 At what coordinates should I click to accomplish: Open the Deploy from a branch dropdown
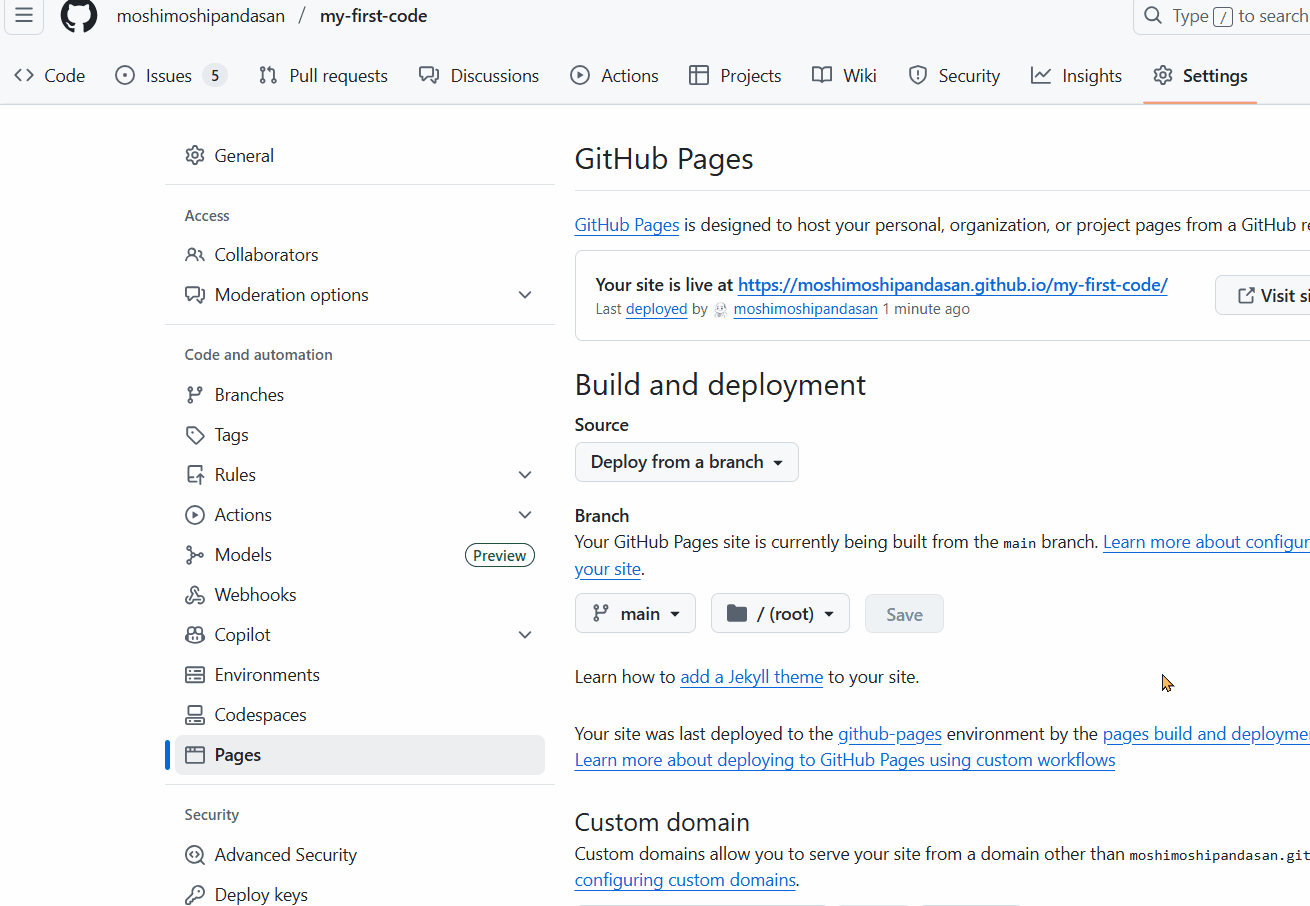686,462
